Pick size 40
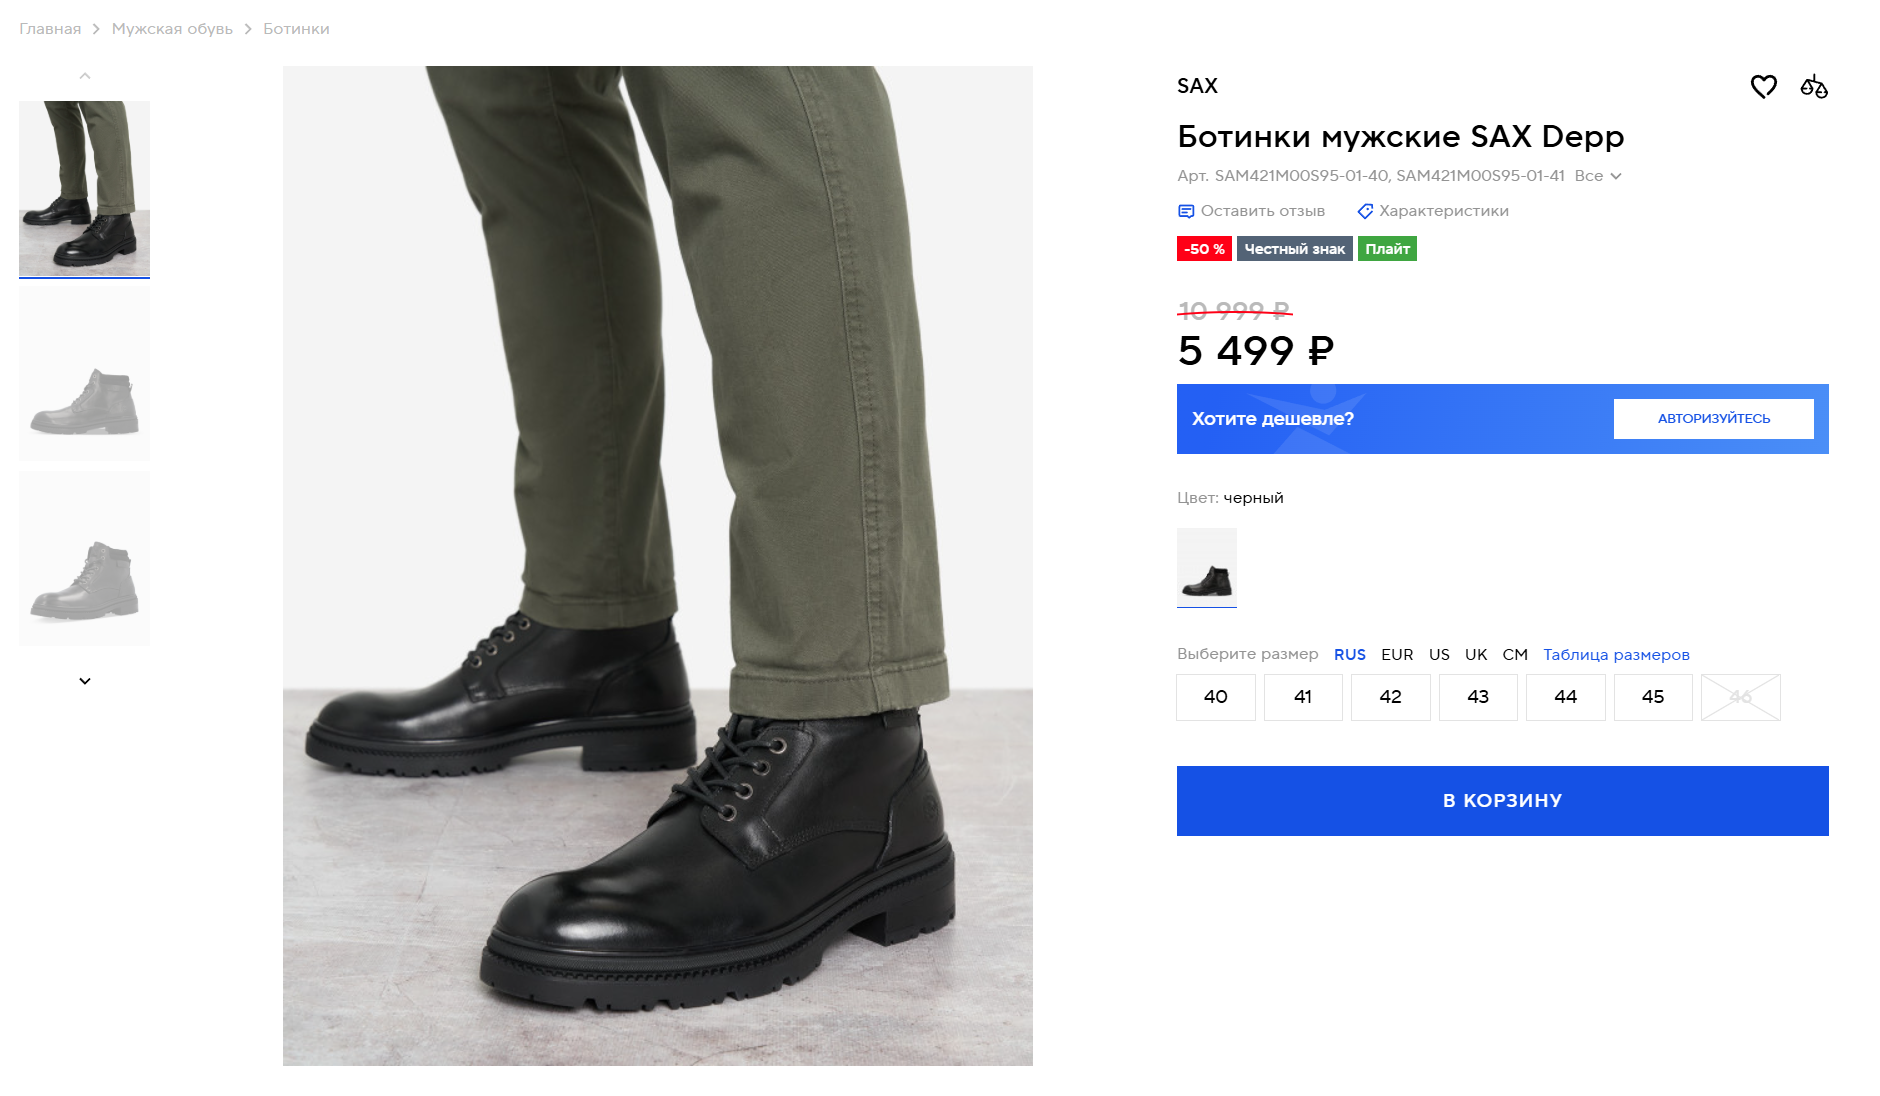1880x1096 pixels. pyautogui.click(x=1215, y=697)
